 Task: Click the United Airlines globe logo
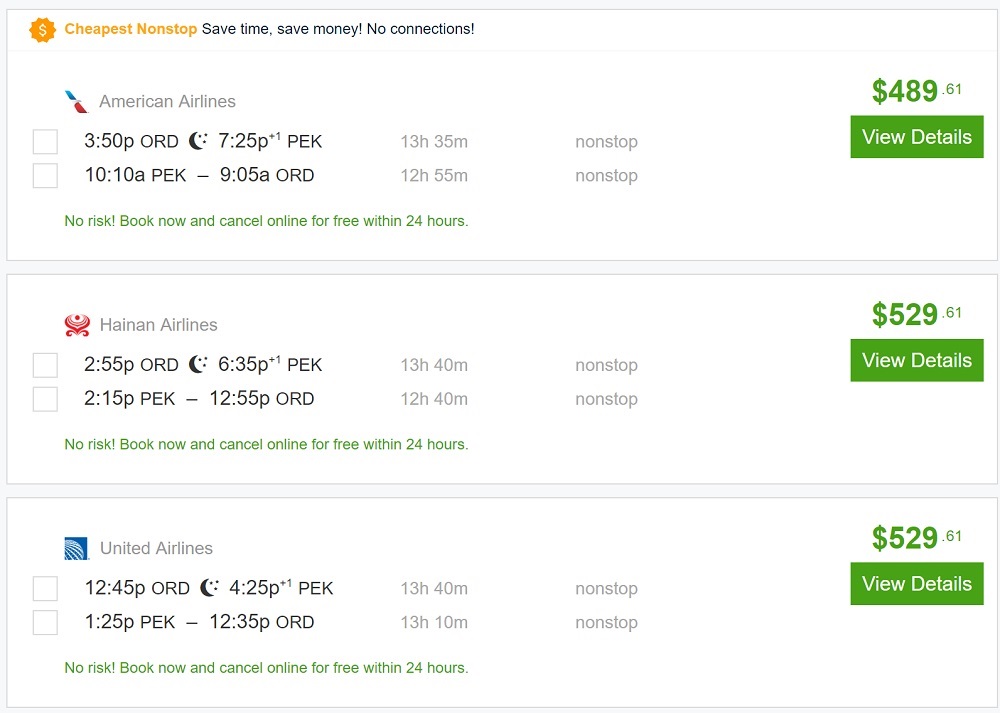click(77, 548)
